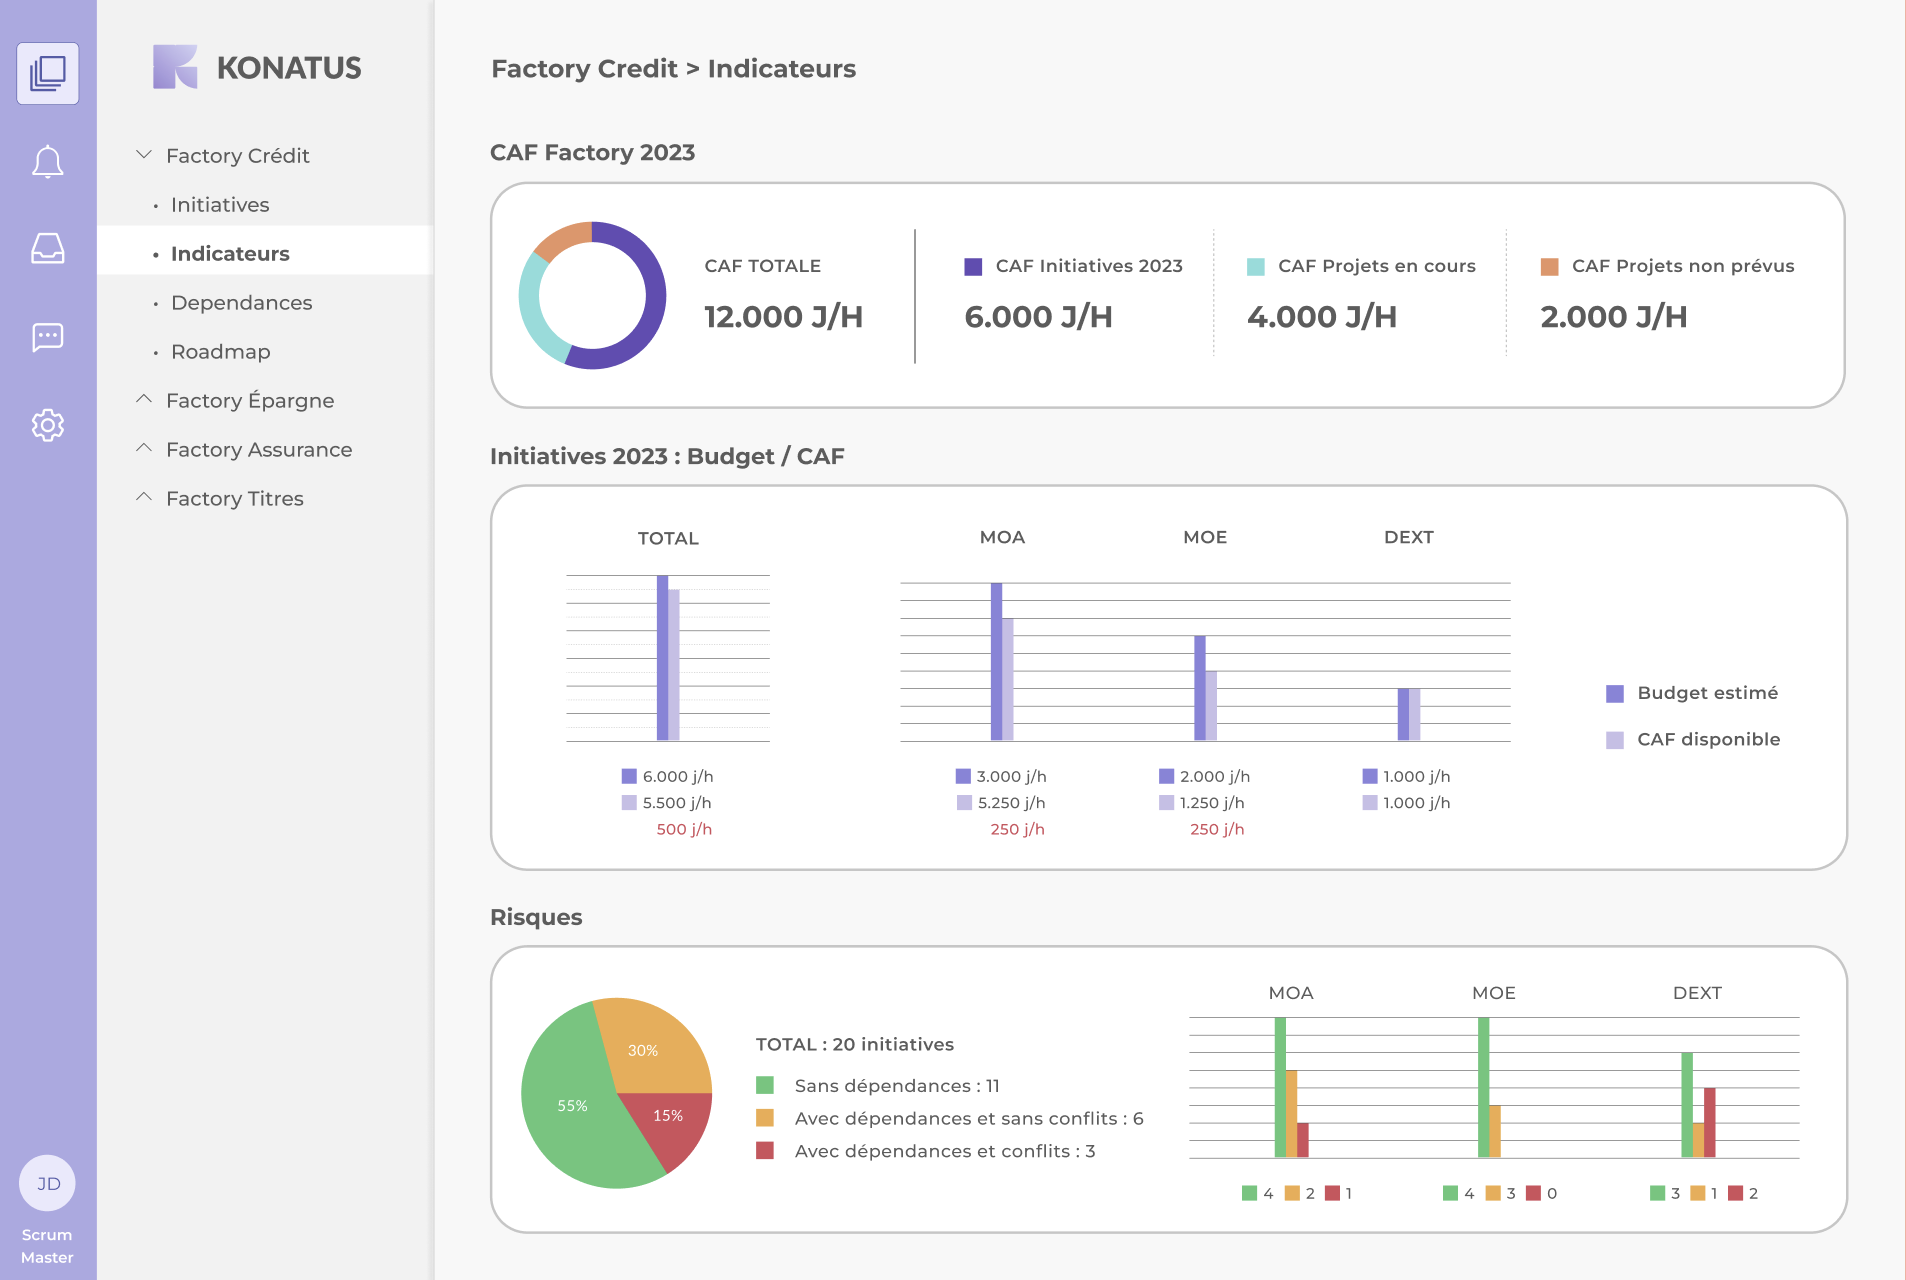Click the Konatus logo
The height and width of the screenshot is (1280, 1906).
(257, 68)
